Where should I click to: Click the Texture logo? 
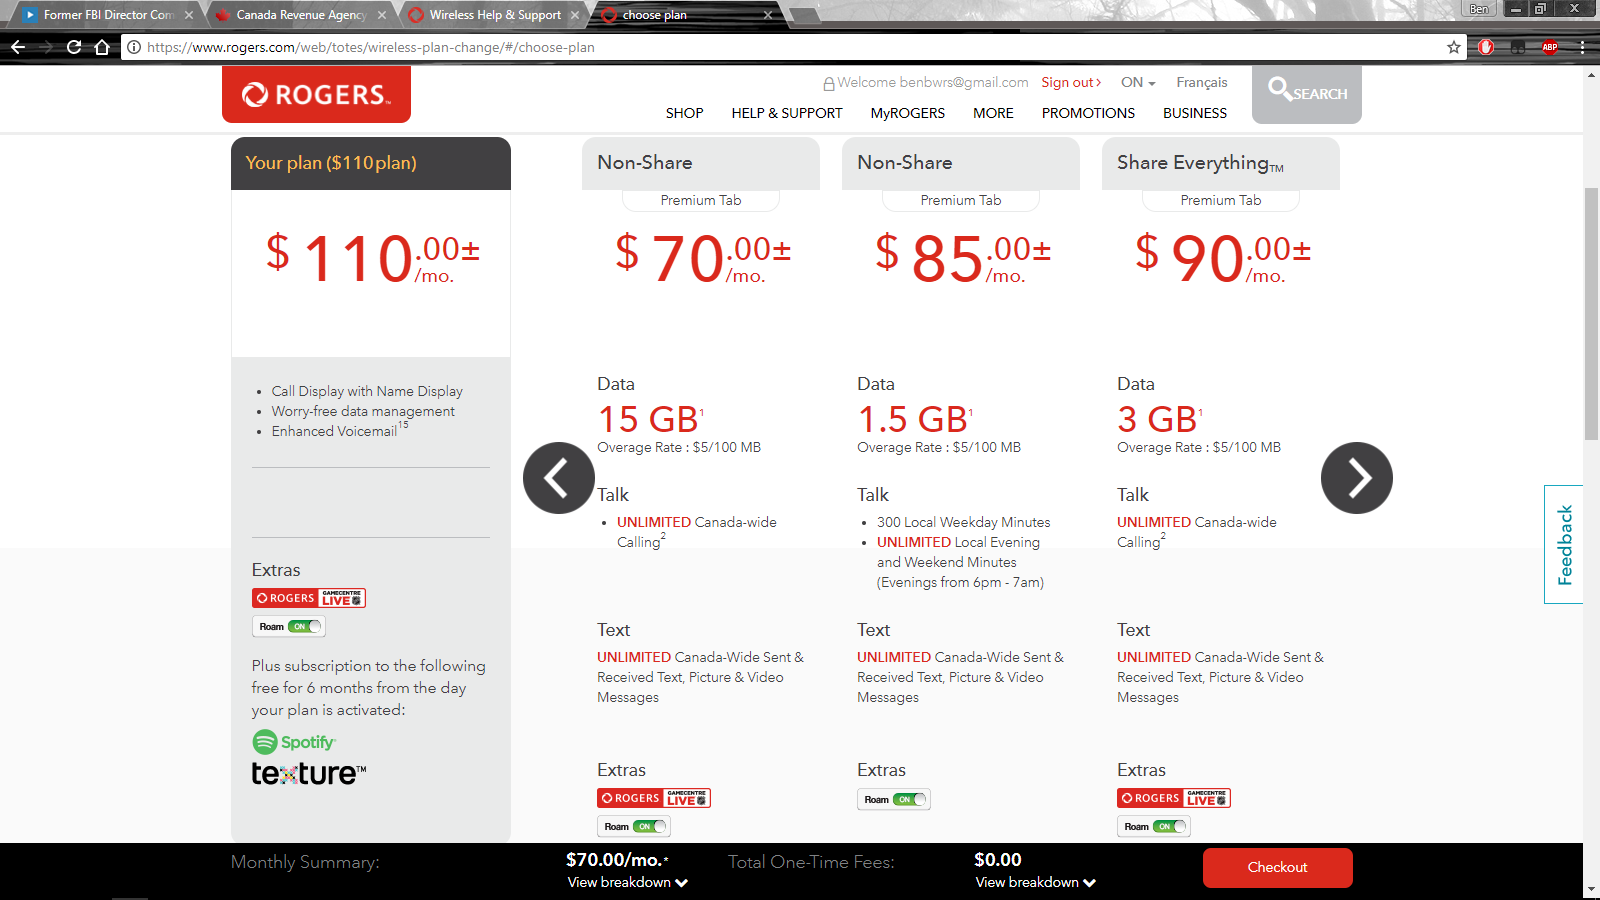click(x=309, y=773)
